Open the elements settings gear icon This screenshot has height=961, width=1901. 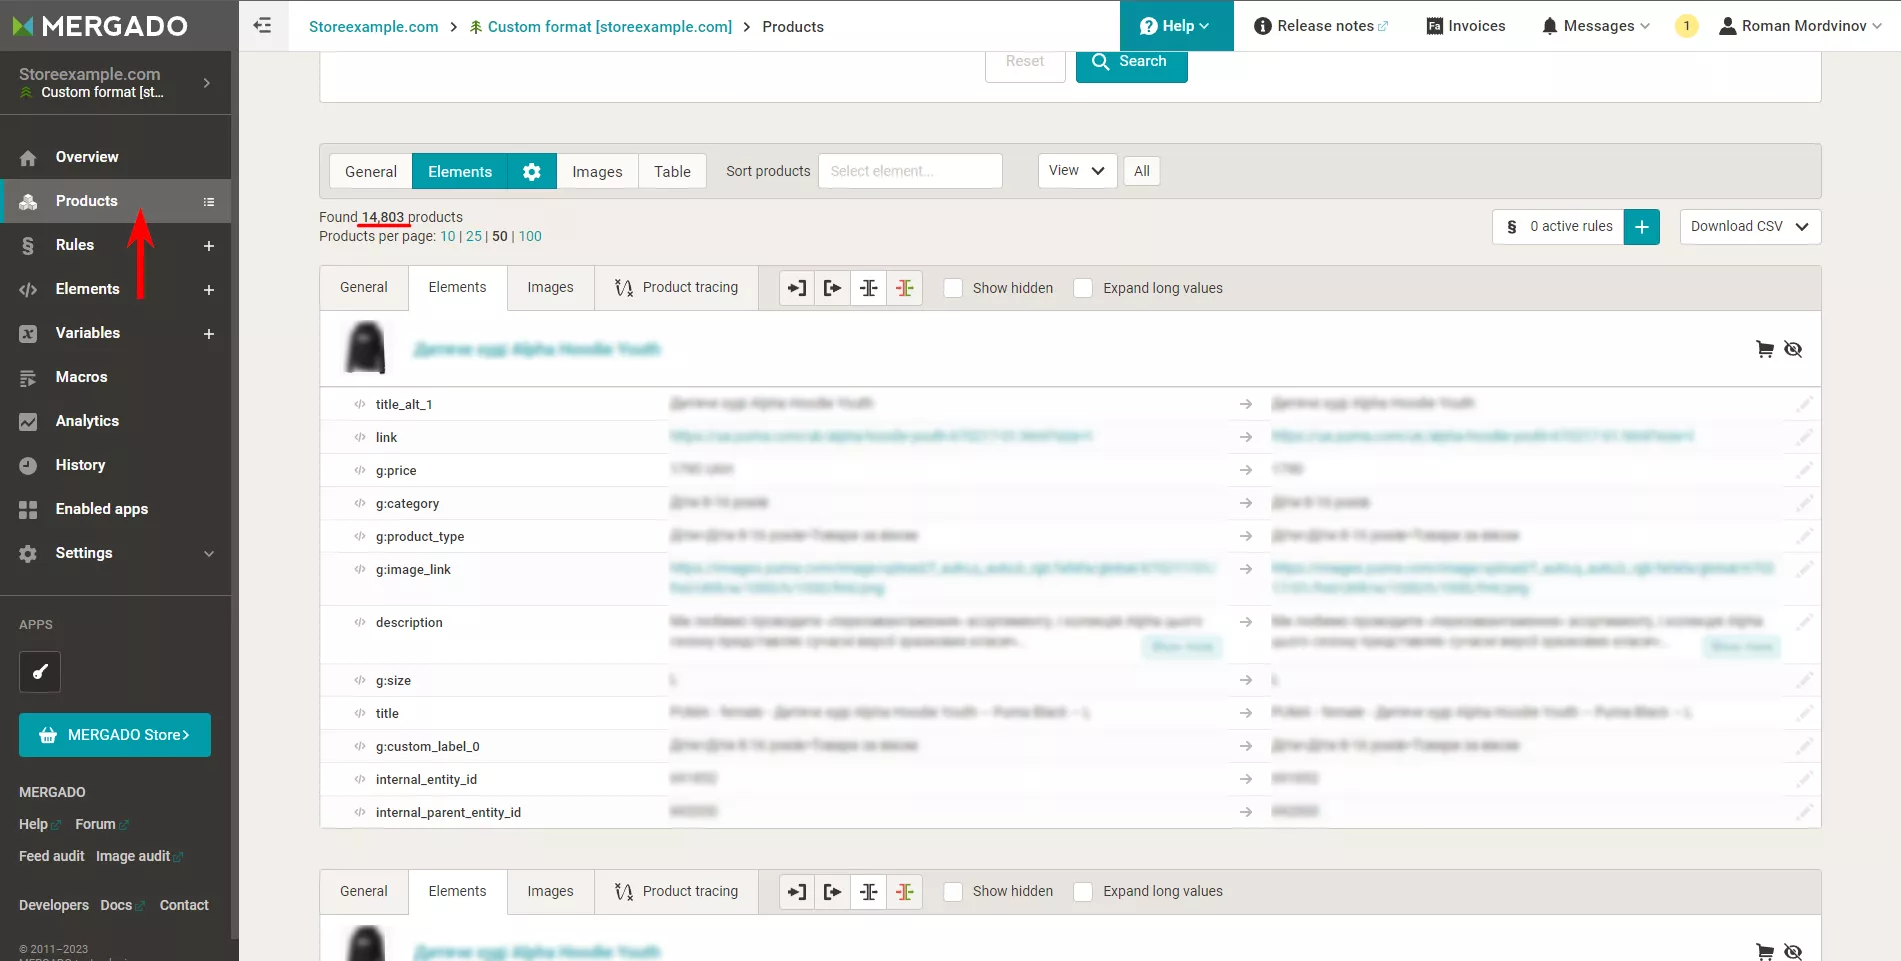pos(532,171)
